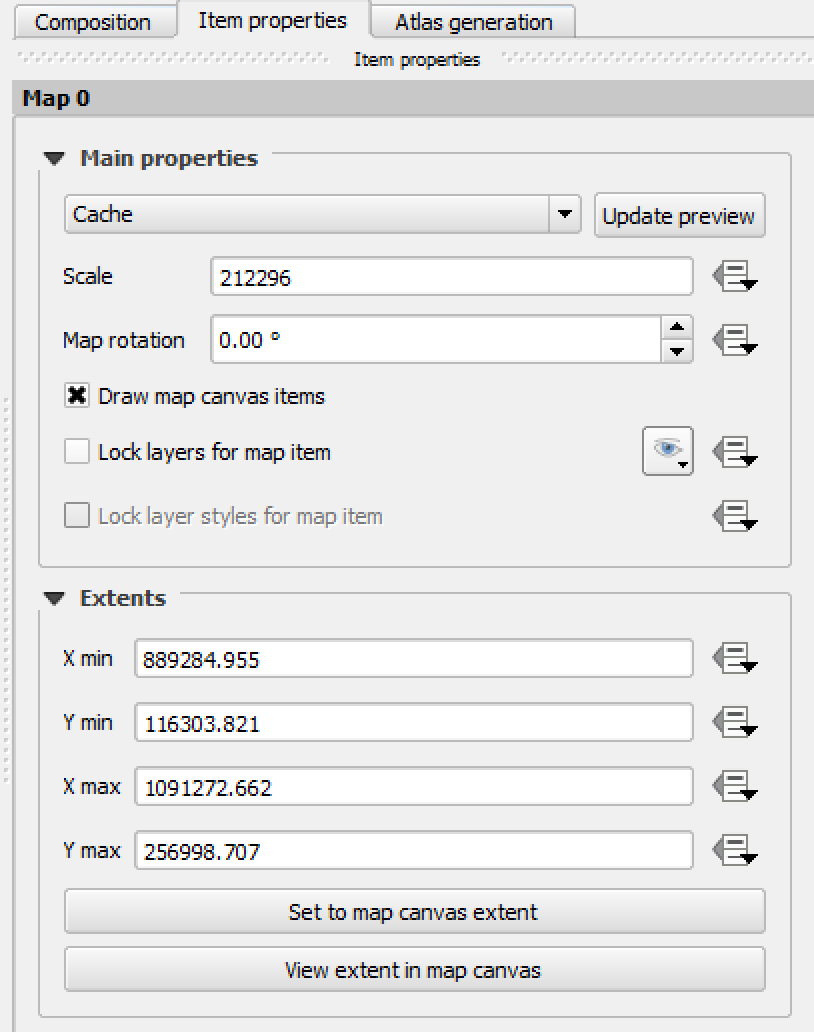Enable Lock layers for map item

click(75, 451)
